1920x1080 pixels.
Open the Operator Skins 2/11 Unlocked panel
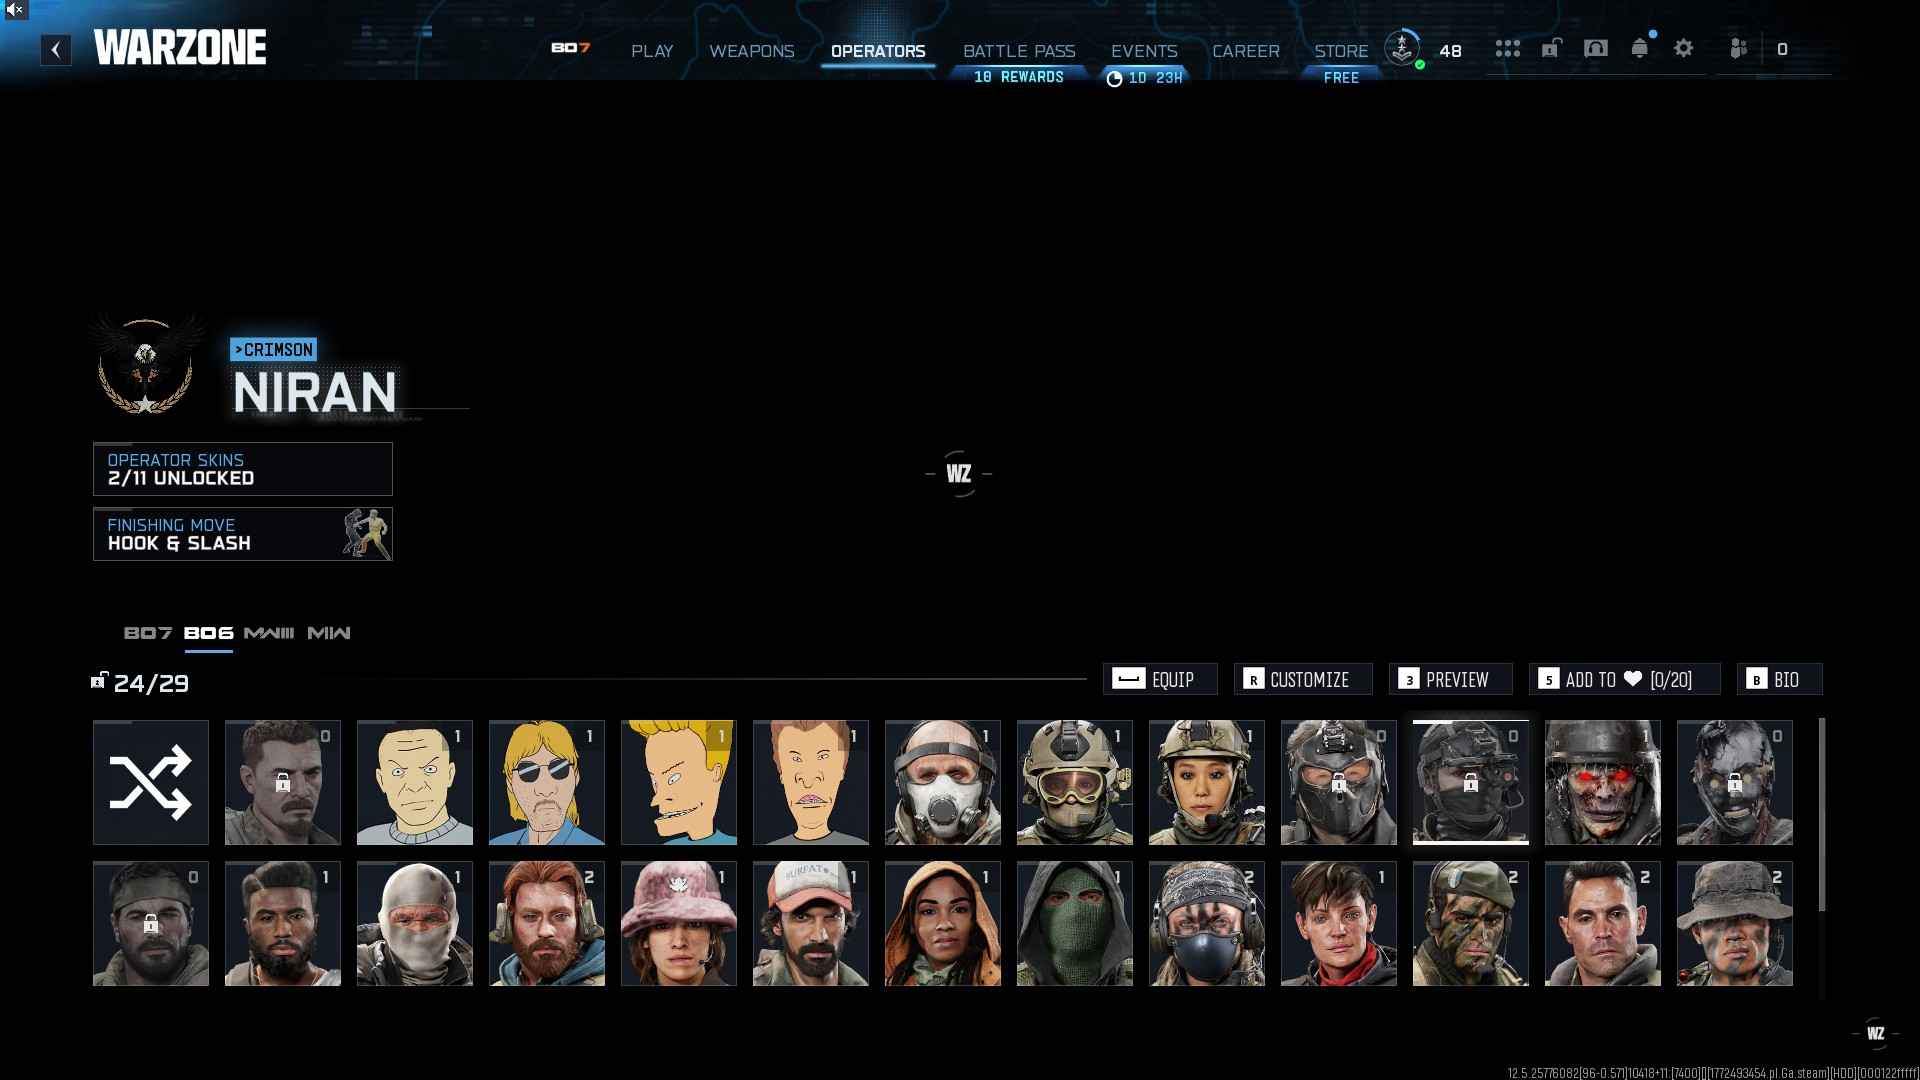[x=243, y=469]
